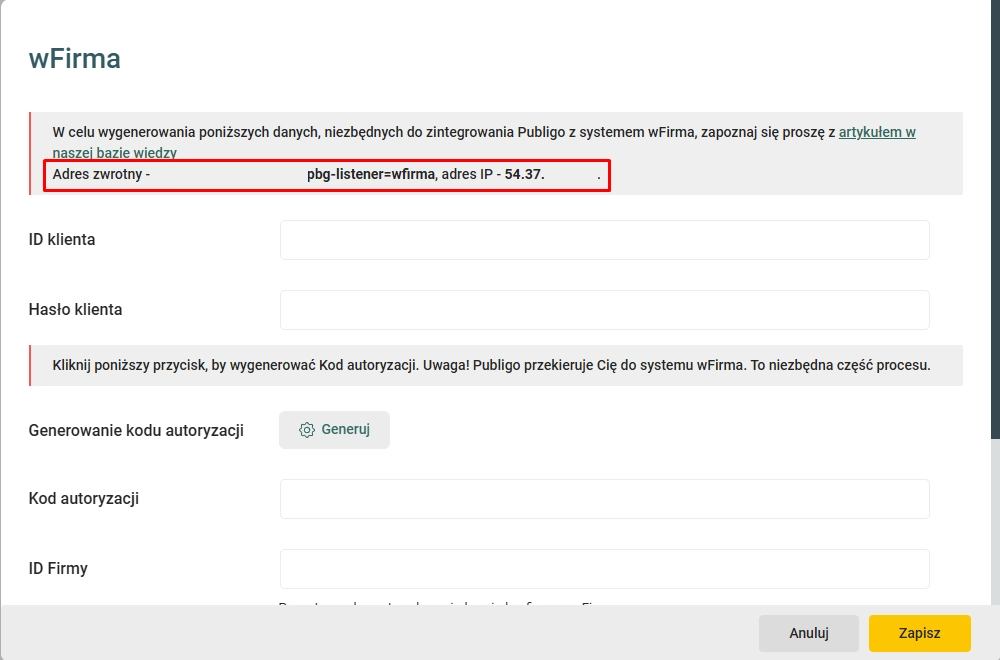
Task: Click the gear icon on Generuj button
Action: click(x=307, y=430)
